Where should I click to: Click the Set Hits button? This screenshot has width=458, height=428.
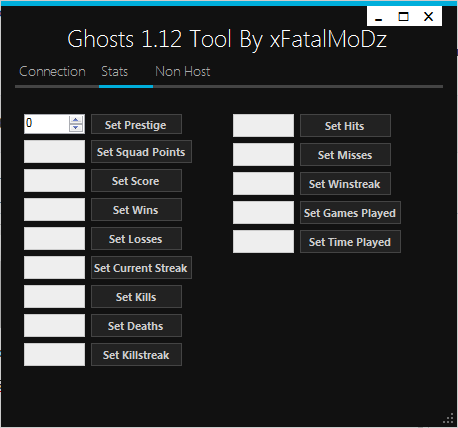click(x=345, y=126)
